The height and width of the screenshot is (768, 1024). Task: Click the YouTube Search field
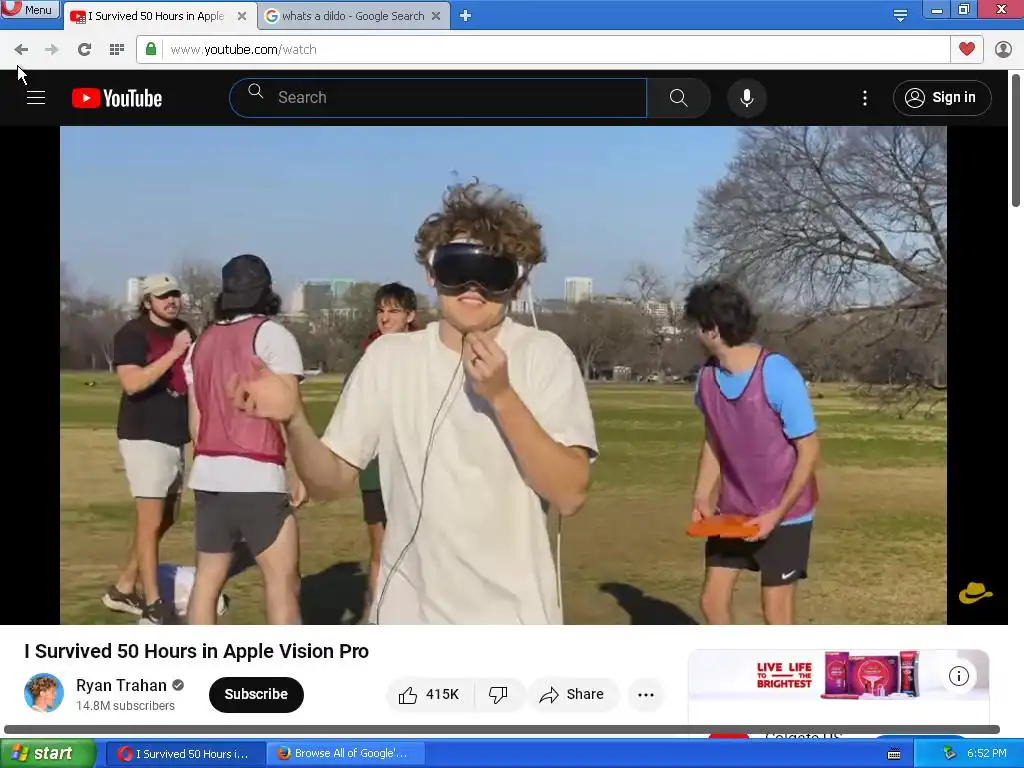point(438,98)
